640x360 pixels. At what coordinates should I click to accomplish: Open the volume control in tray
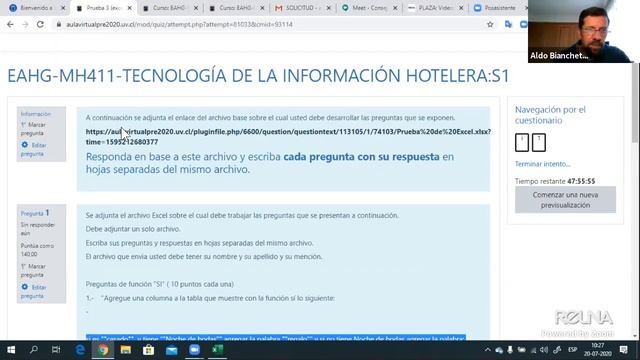coord(544,350)
